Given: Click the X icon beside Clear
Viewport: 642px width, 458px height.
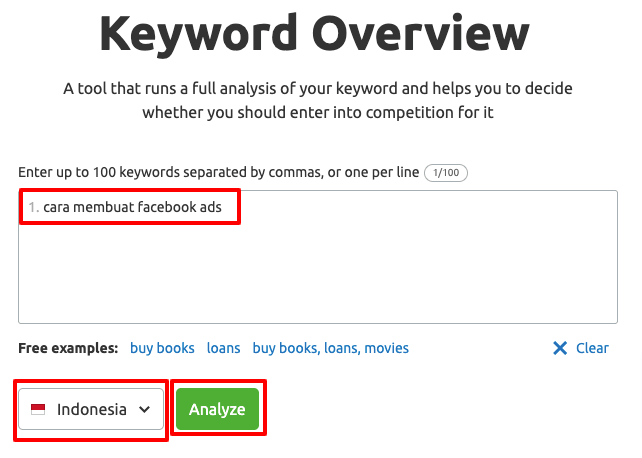Looking at the screenshot, I should coord(560,349).
